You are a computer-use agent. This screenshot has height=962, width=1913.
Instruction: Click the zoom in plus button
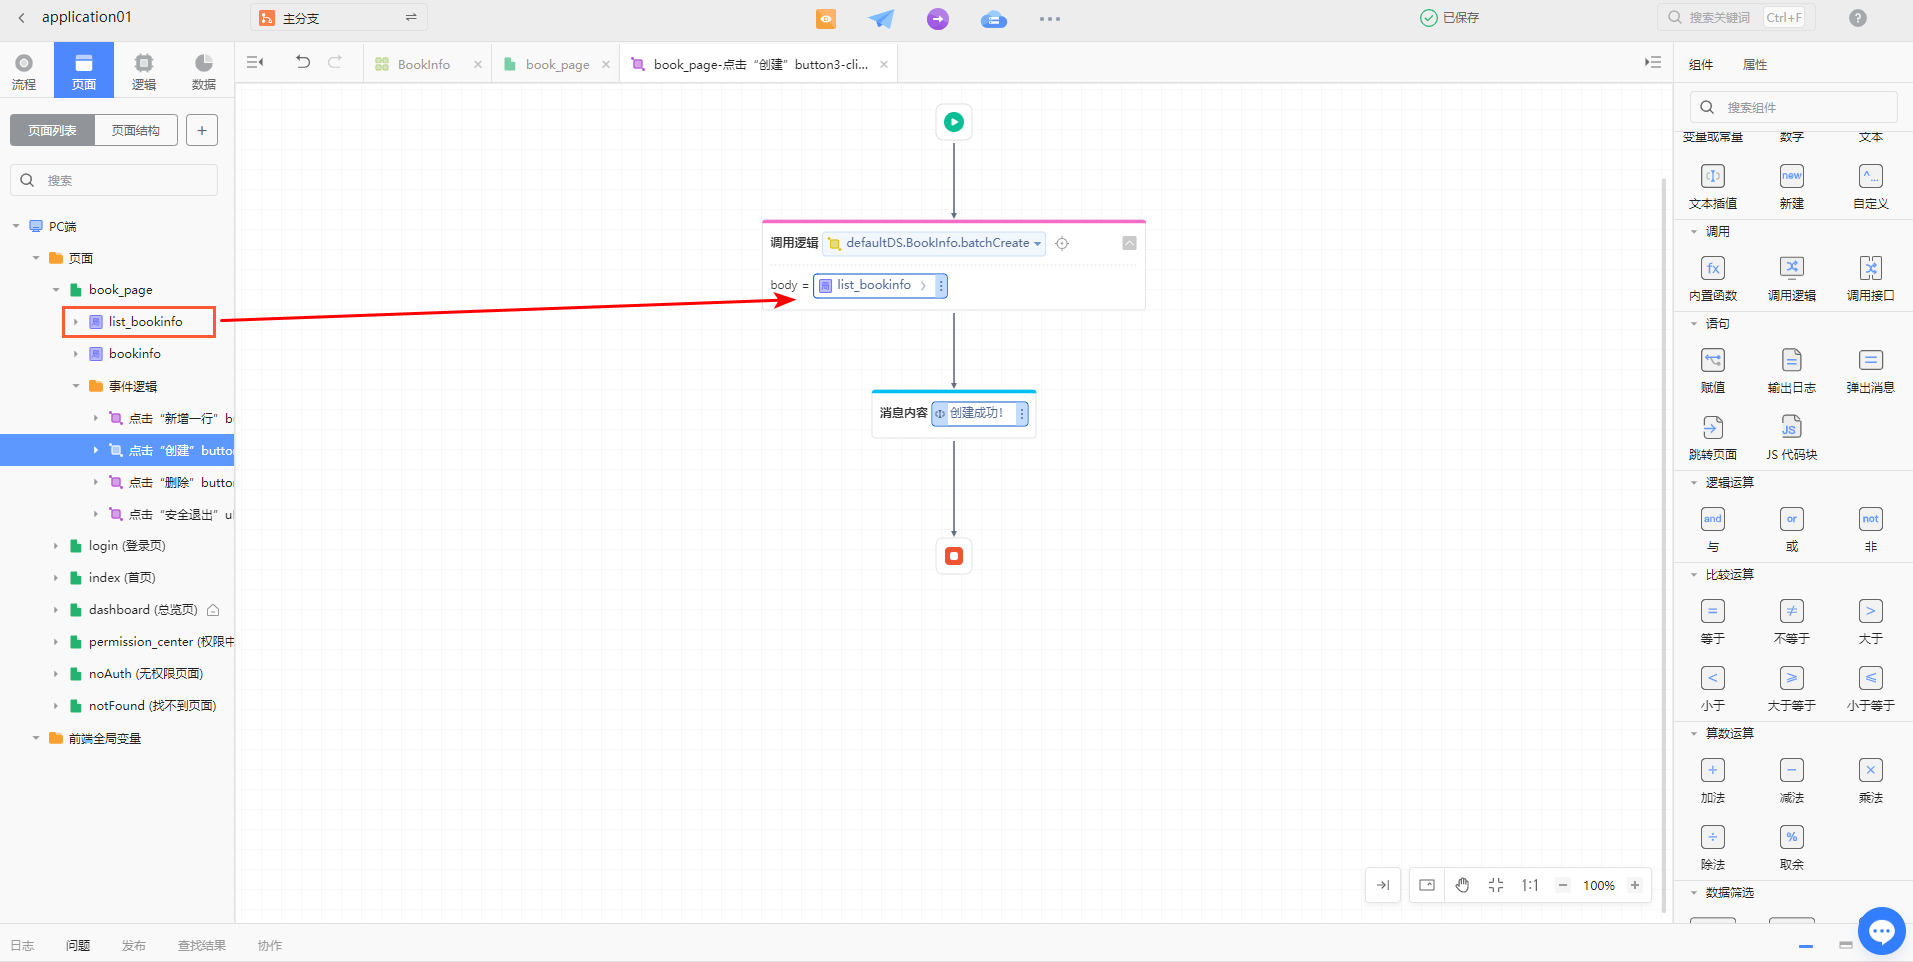[1635, 885]
